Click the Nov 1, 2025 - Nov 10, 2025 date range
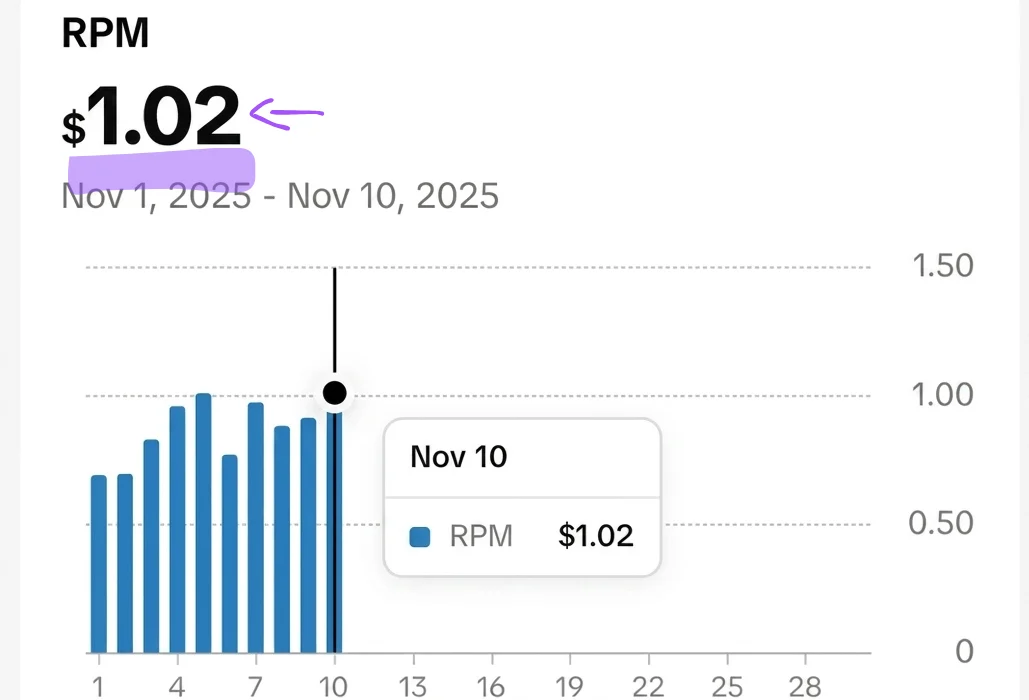This screenshot has height=700, width=1029. 280,196
